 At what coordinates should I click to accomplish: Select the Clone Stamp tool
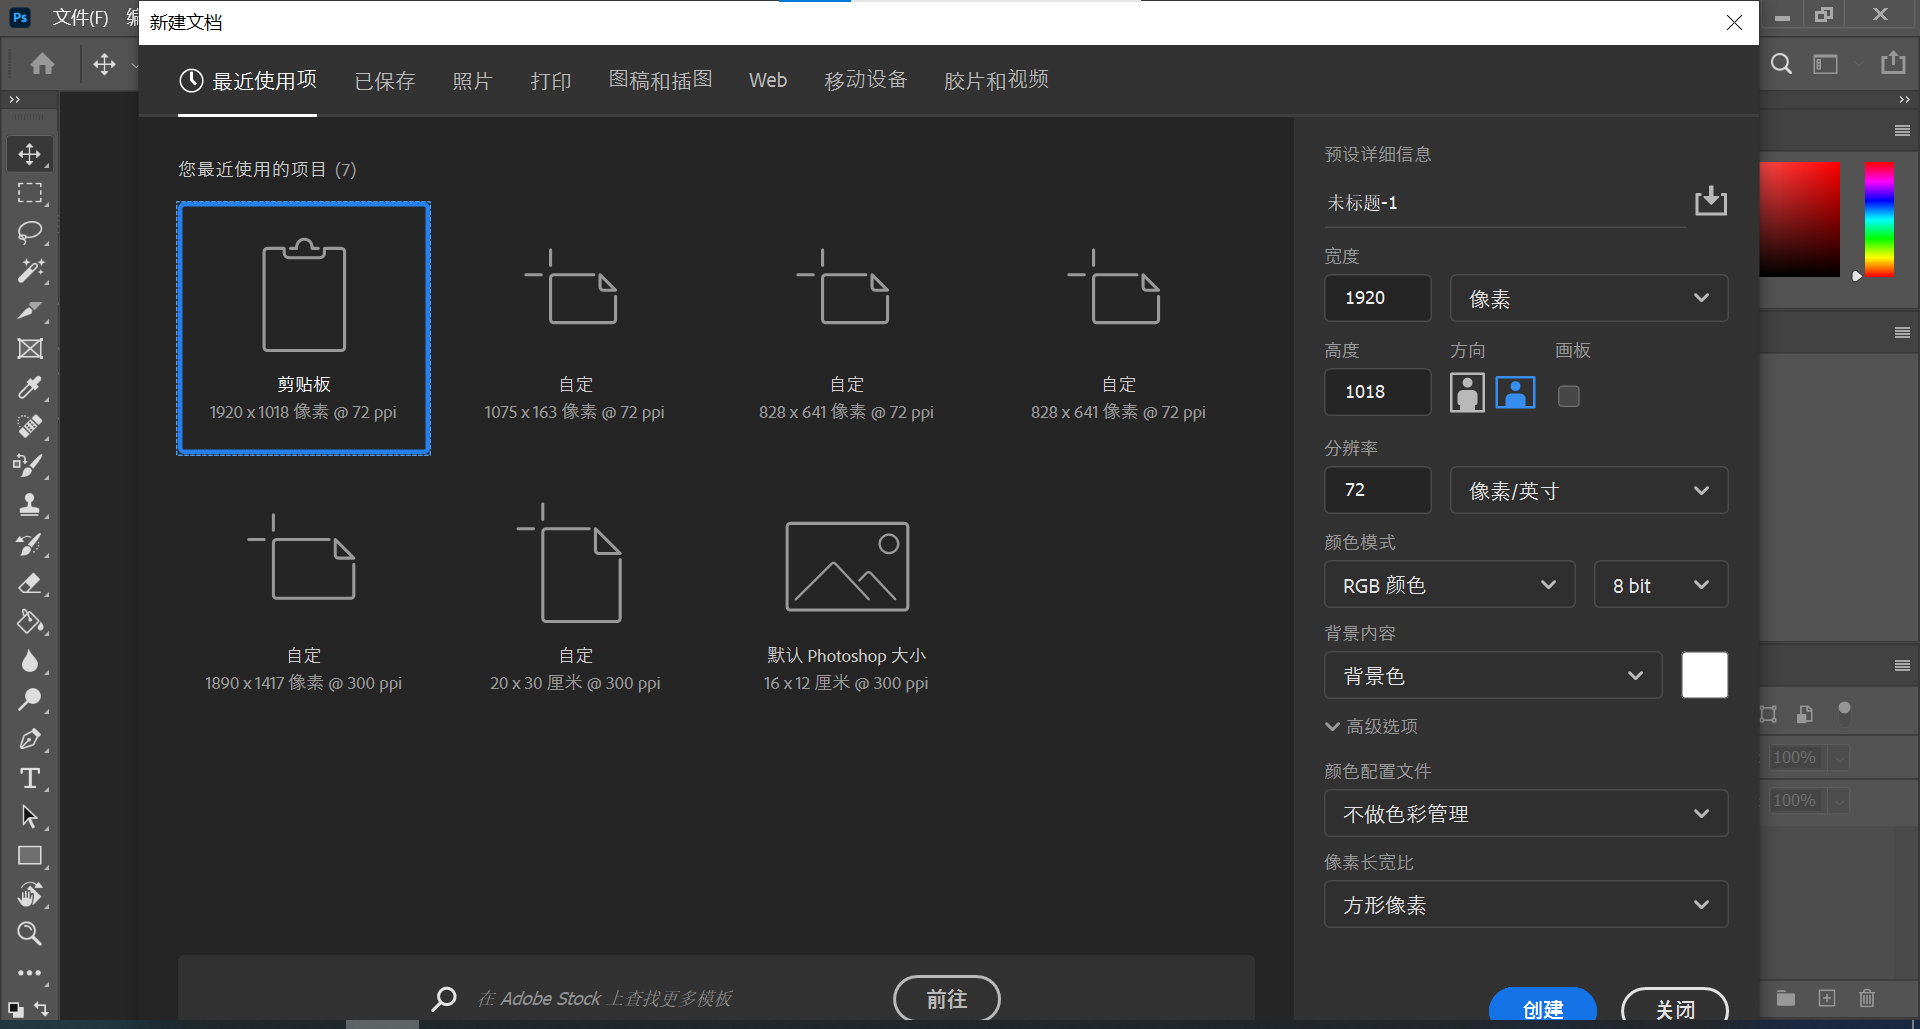coord(30,505)
